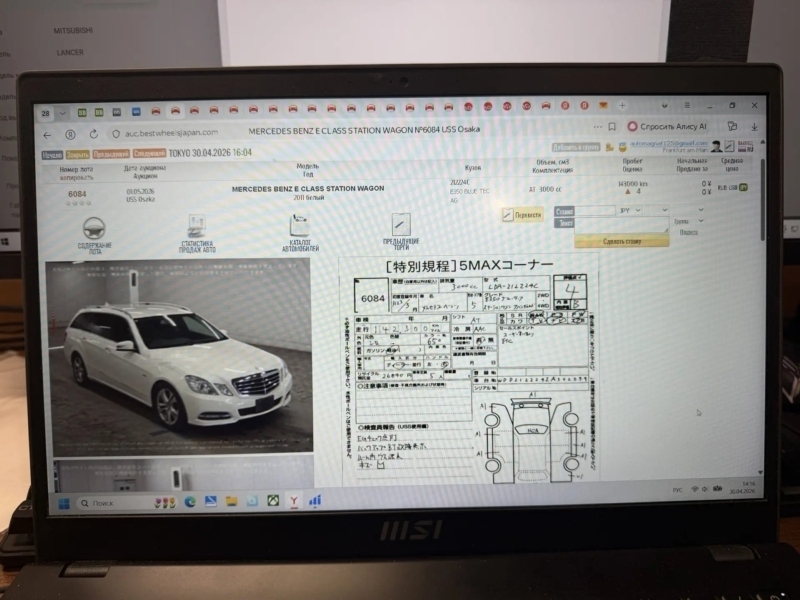Click the shield site-protection icon
This screenshot has width=800, height=600.
point(116,134)
